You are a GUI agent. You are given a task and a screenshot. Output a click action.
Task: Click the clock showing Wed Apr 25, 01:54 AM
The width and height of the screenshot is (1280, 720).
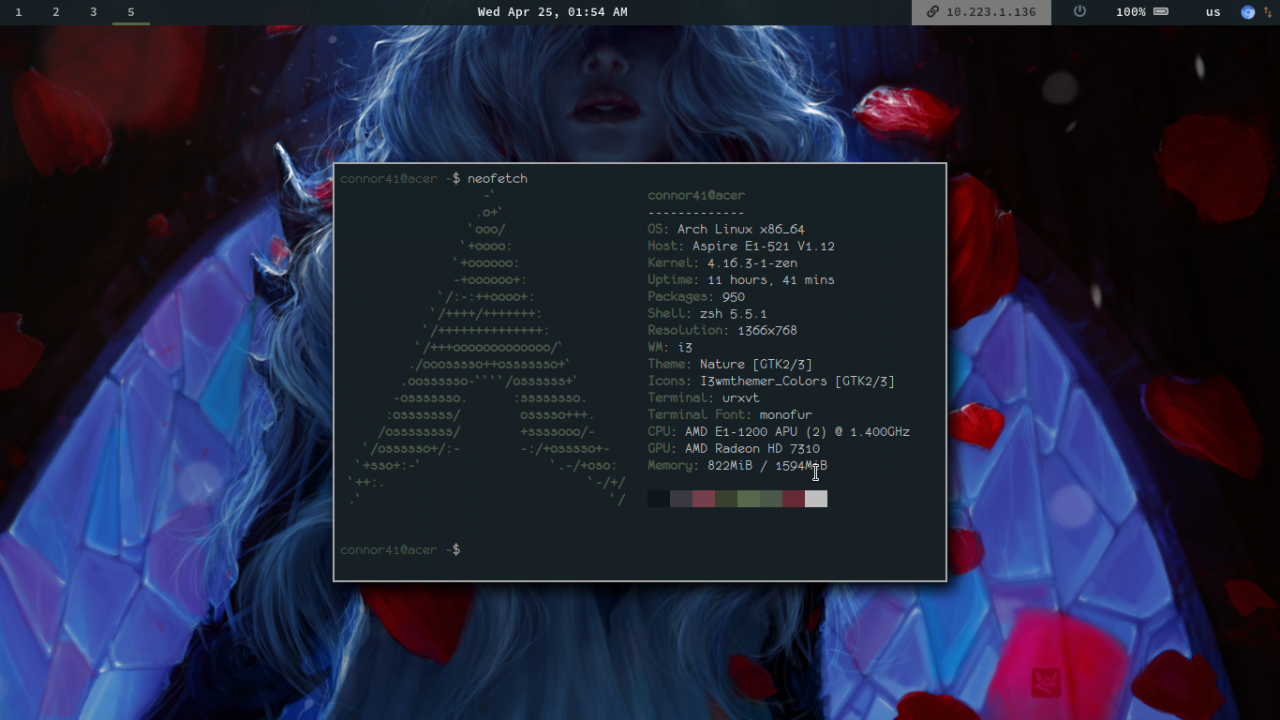click(552, 12)
